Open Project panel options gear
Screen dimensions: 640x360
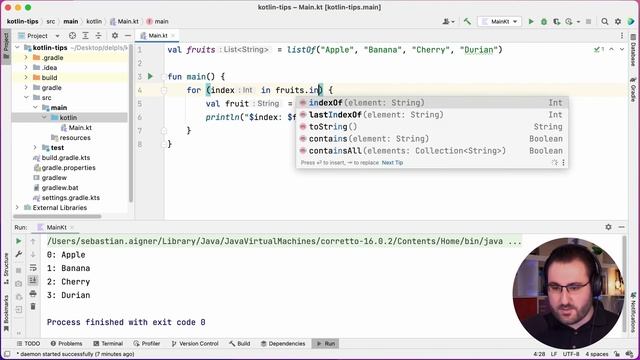click(115, 36)
